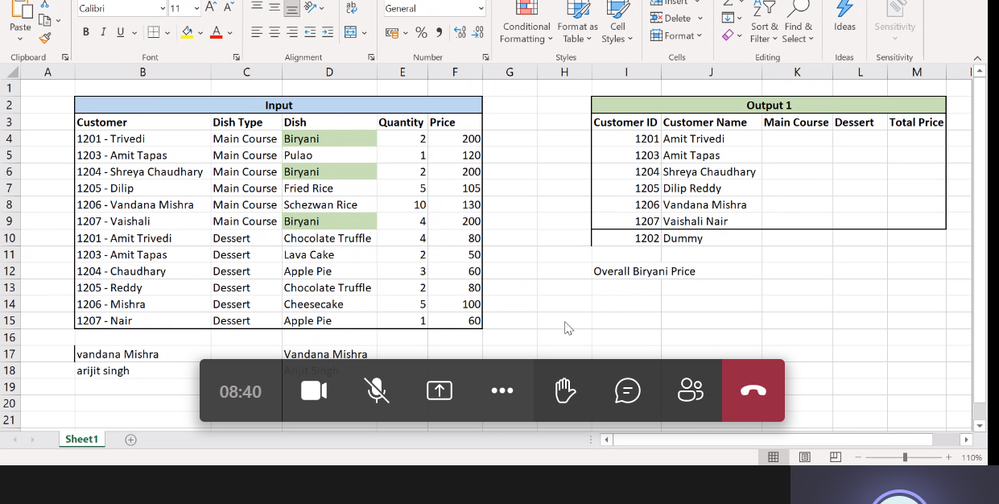Click the Copy icon

45,20
